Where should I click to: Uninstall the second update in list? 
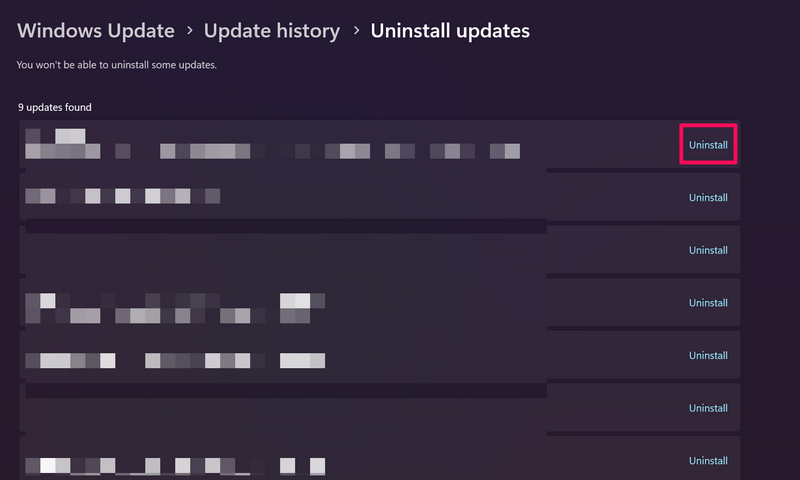tap(708, 197)
